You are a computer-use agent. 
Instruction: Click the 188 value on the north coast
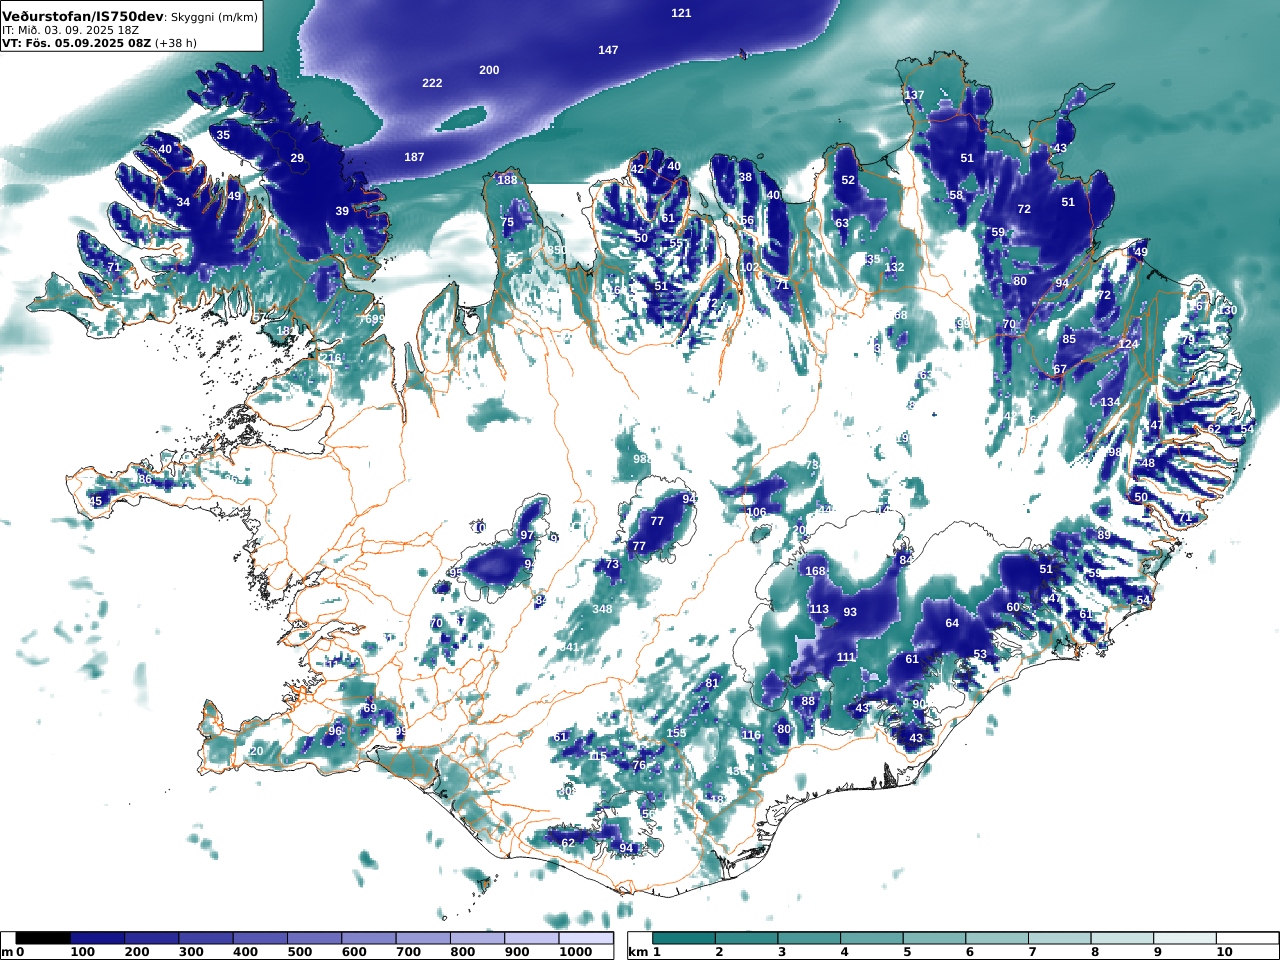[508, 180]
